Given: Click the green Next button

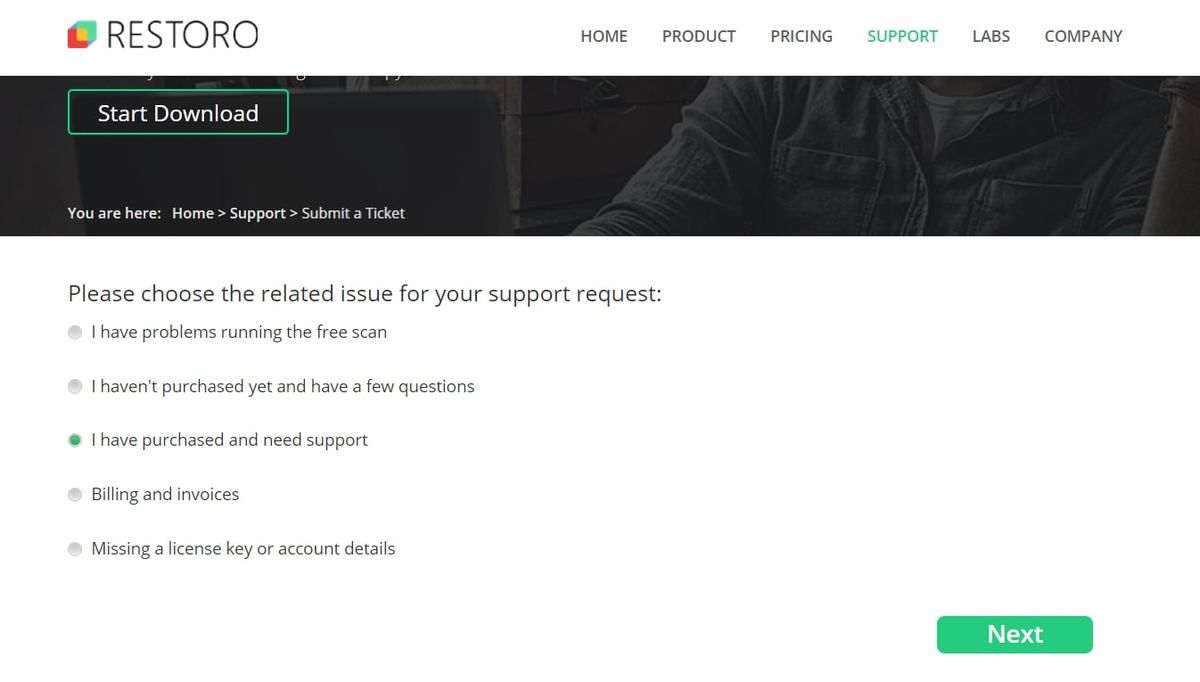Looking at the screenshot, I should 1014,635.
